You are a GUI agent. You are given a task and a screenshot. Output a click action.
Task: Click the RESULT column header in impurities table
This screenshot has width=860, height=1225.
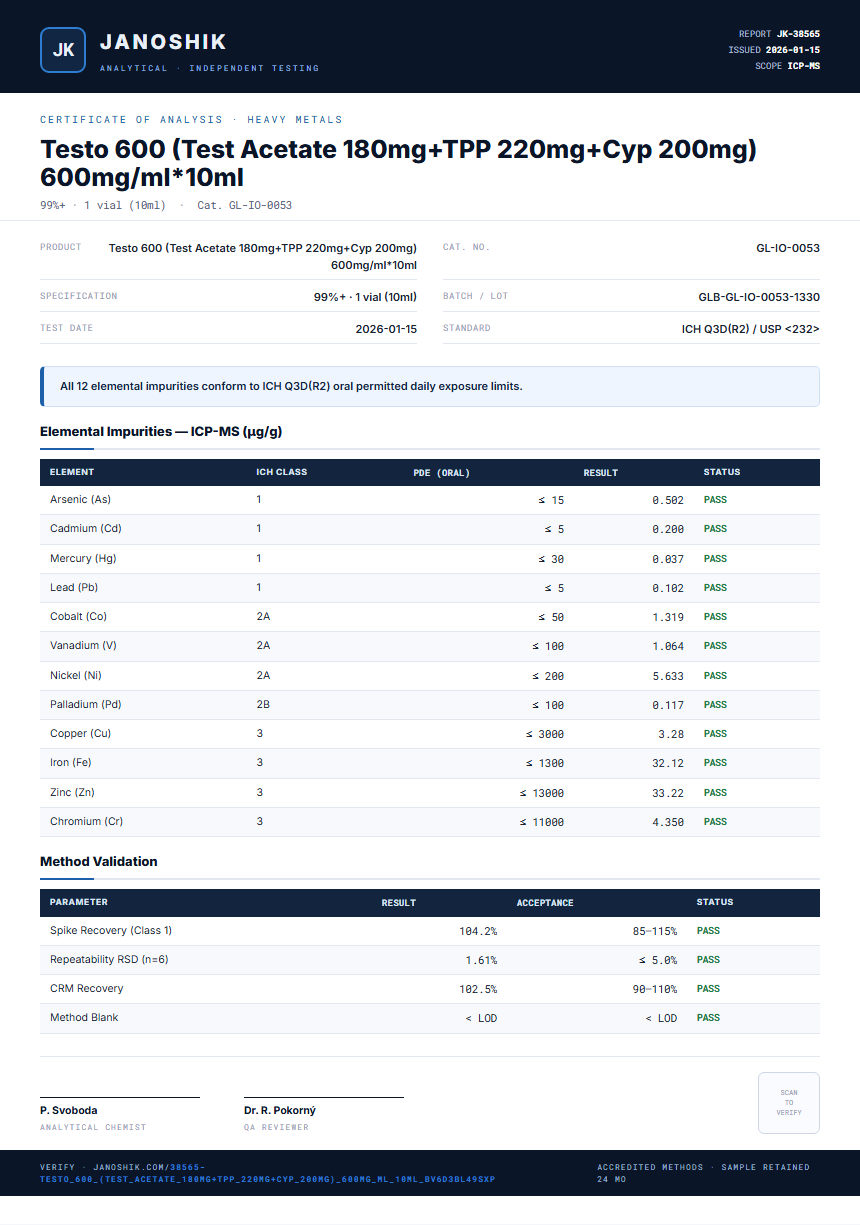[x=601, y=473]
